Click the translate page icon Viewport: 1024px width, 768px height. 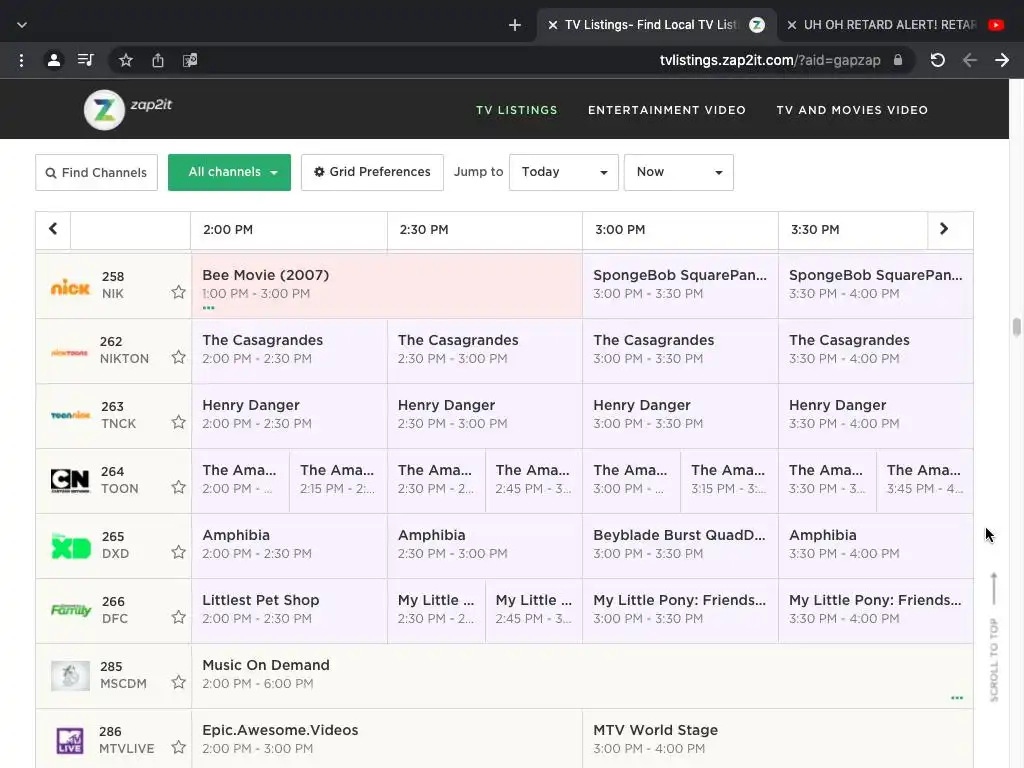[190, 61]
